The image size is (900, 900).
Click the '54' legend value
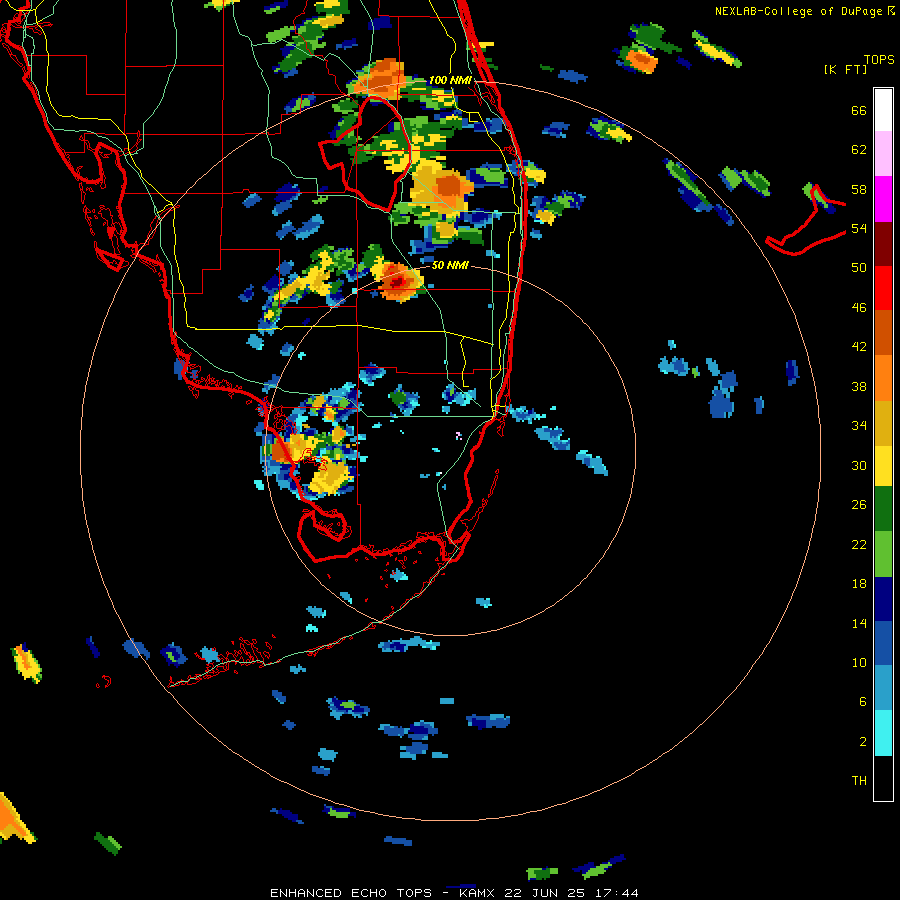[859, 228]
